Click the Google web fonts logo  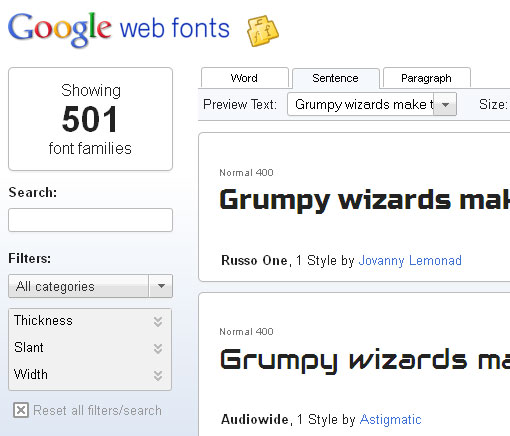(119, 29)
